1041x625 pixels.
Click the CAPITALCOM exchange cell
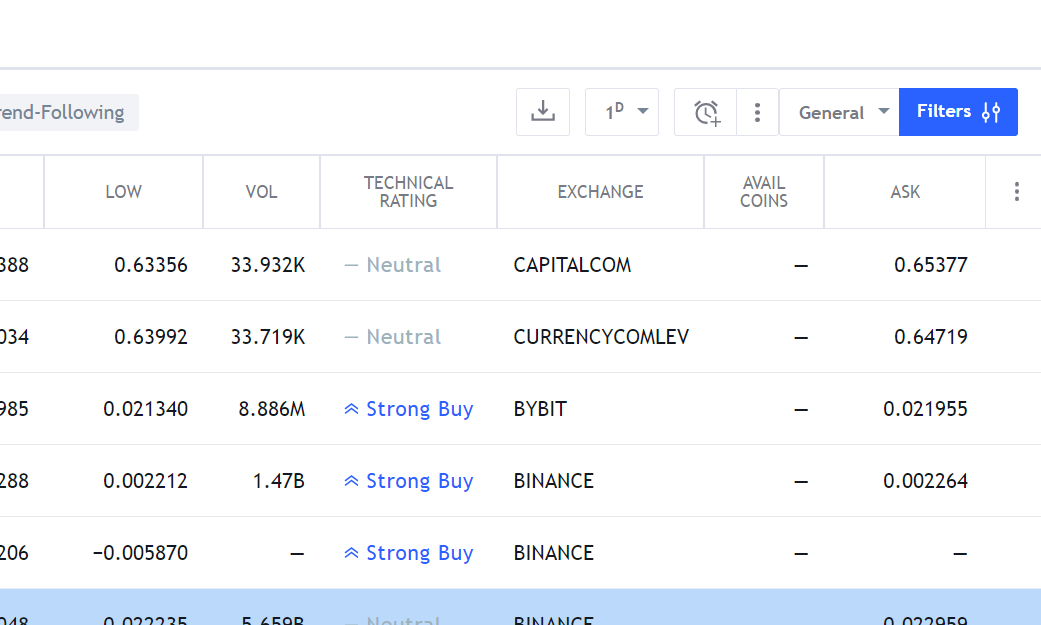click(x=572, y=265)
